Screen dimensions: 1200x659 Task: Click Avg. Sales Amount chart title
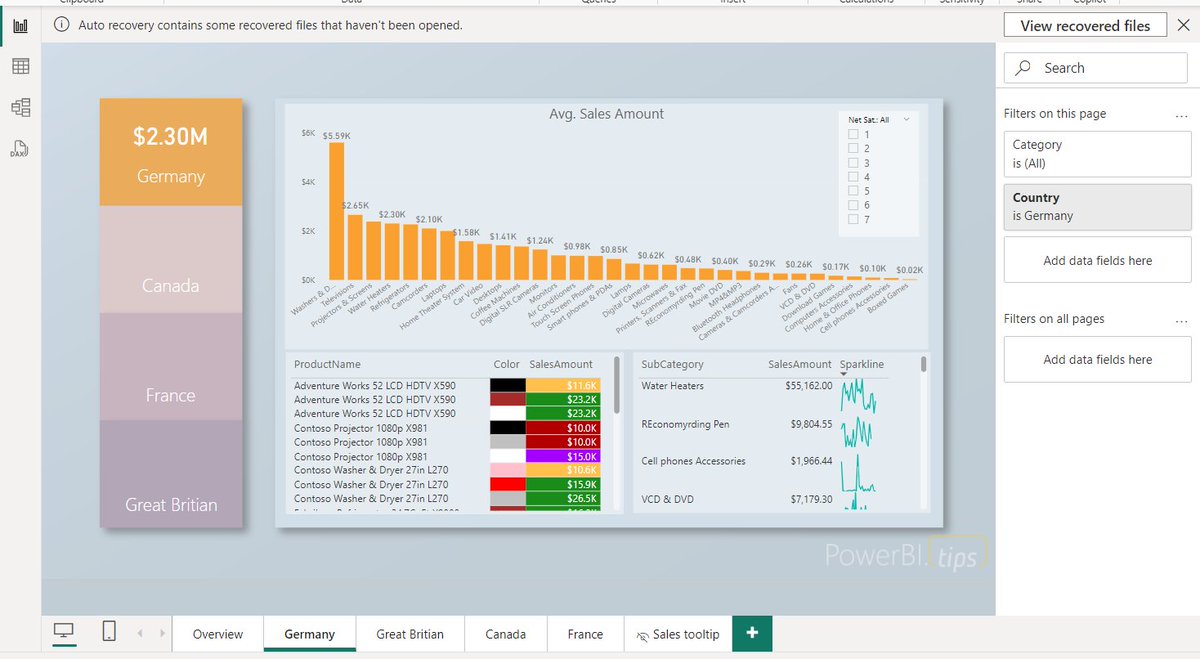click(606, 114)
